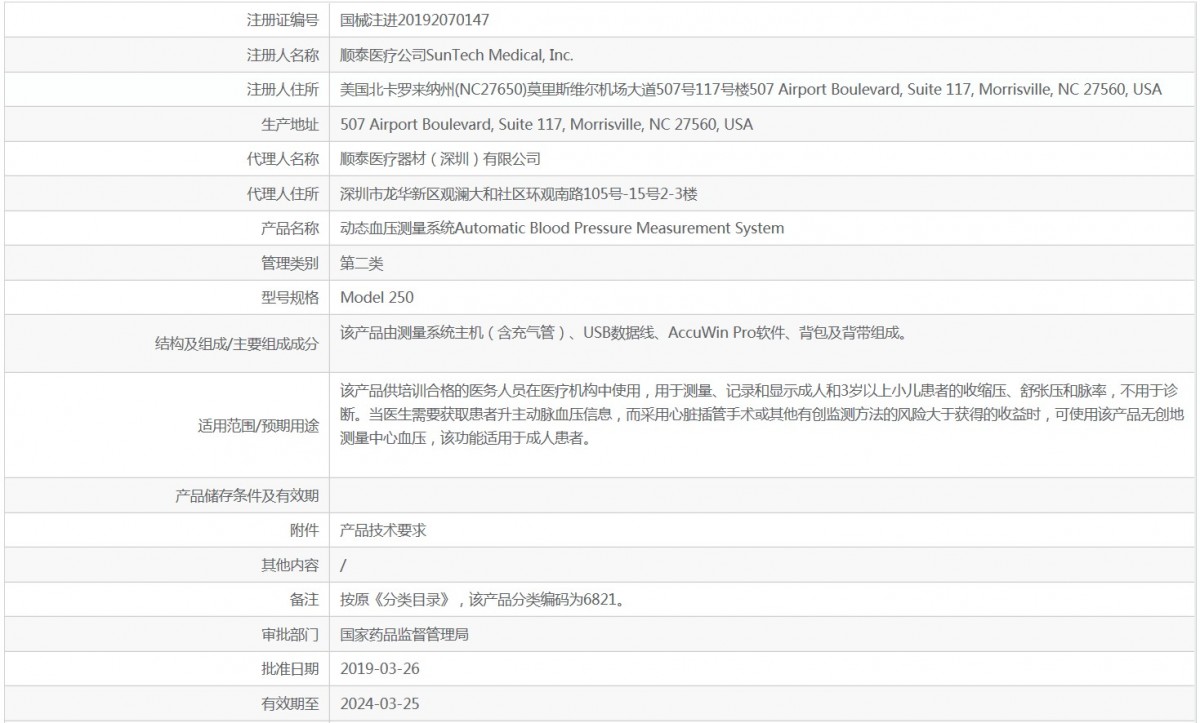Select composition text mentioning AccuWin Pro软件
Viewport: 1200px width, 723px height.
(624, 333)
